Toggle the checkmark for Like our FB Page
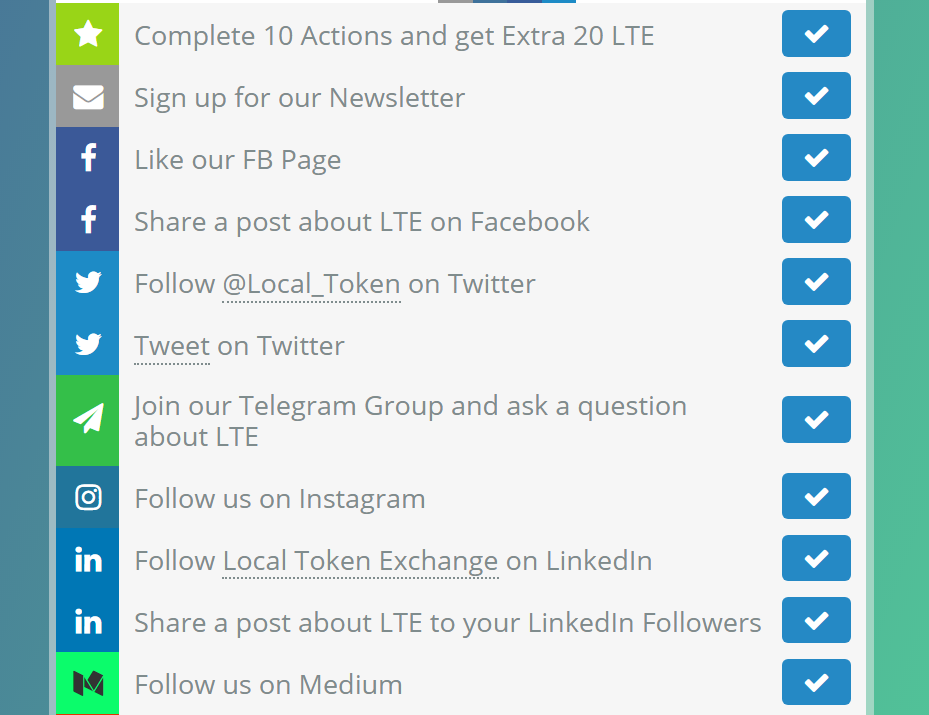This screenshot has height=715, width=929. click(x=816, y=158)
